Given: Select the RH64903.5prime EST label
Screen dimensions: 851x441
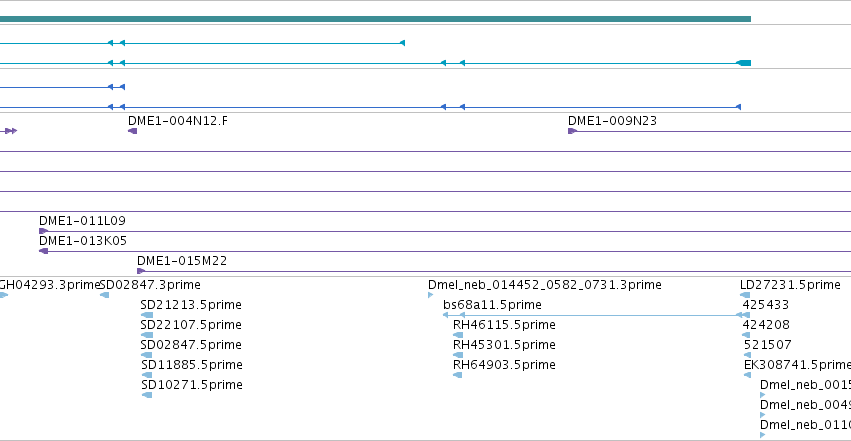Looking at the screenshot, I should click(504, 365).
